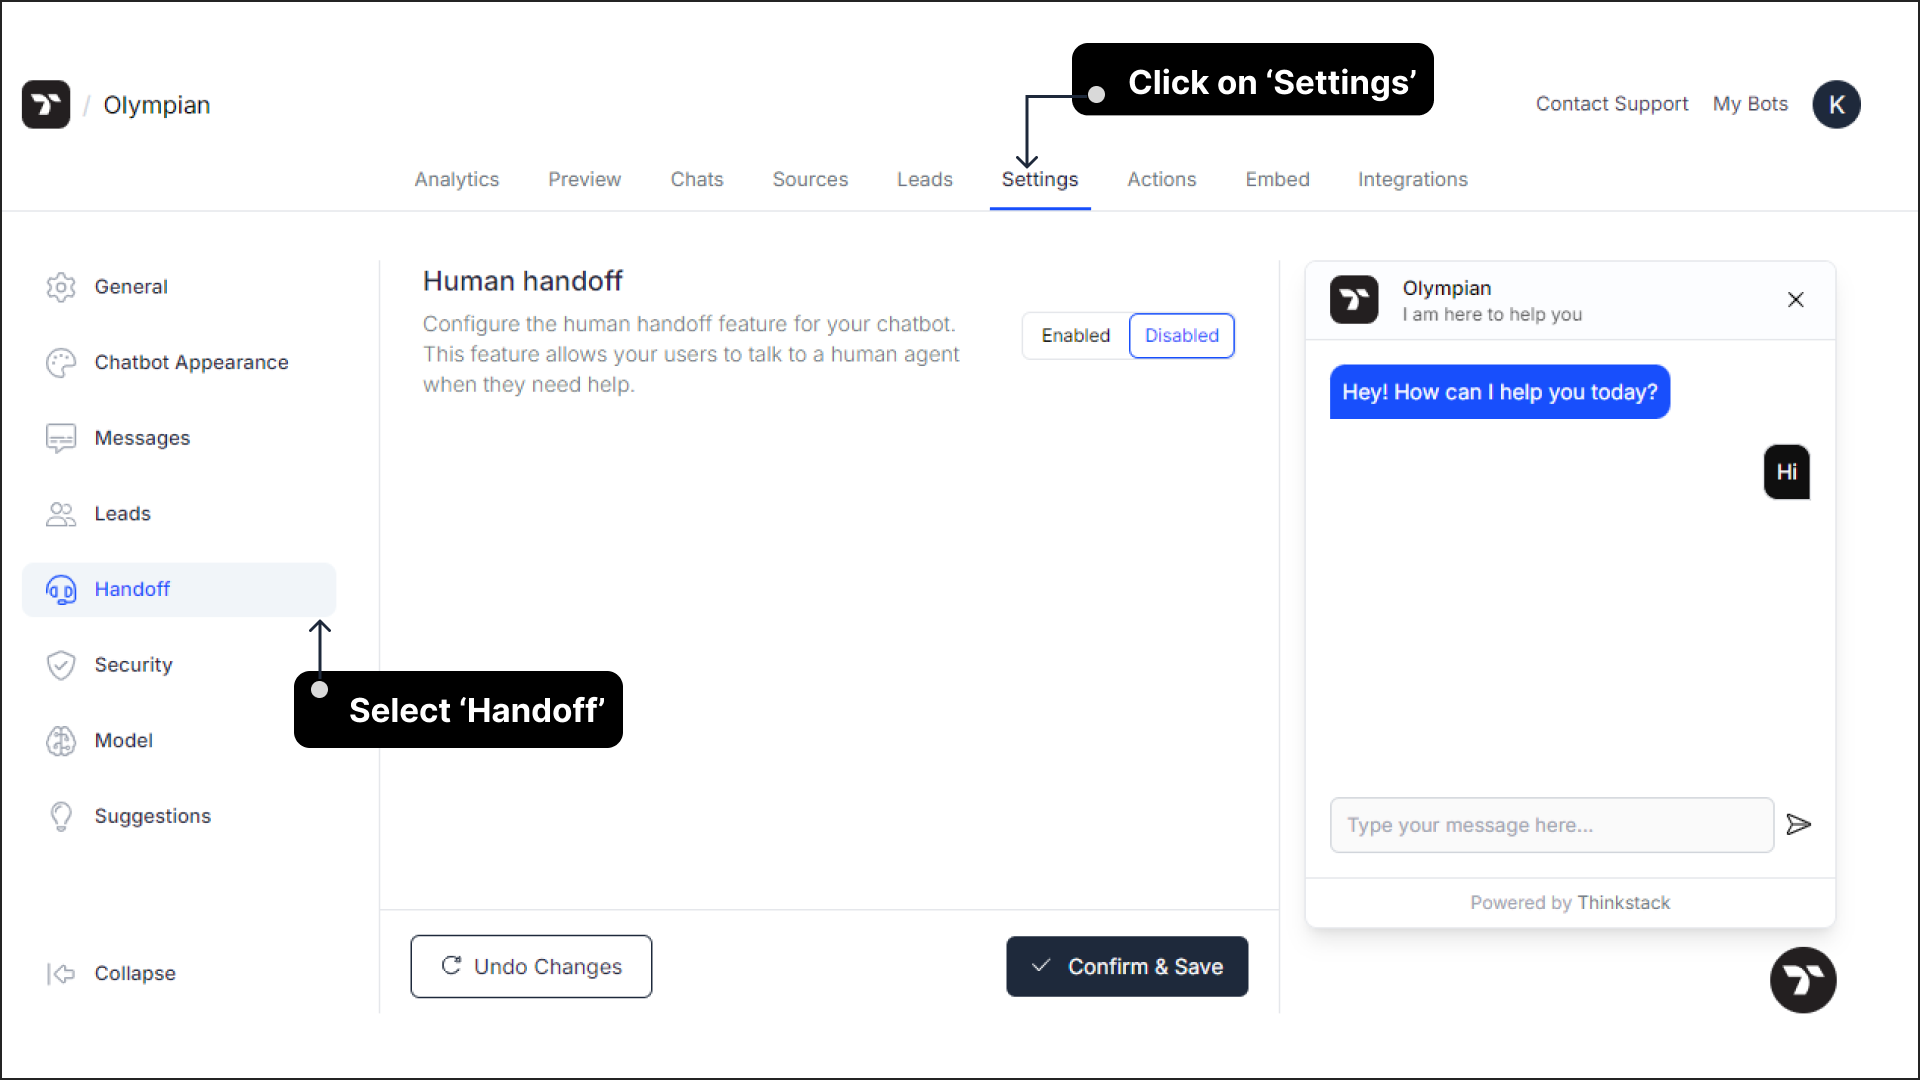Click the Chatbot Appearance icon

tap(61, 363)
